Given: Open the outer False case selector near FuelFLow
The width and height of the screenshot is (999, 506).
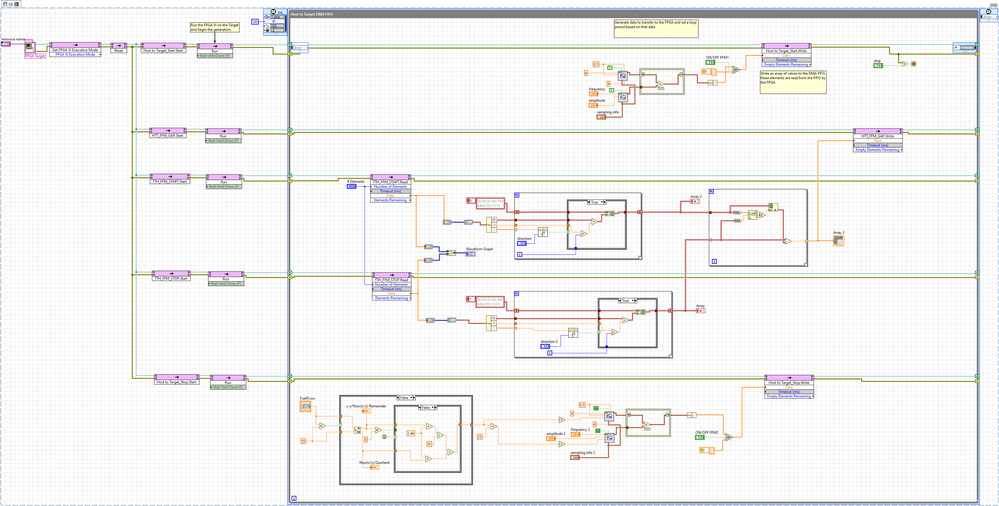Looking at the screenshot, I should click(405, 398).
